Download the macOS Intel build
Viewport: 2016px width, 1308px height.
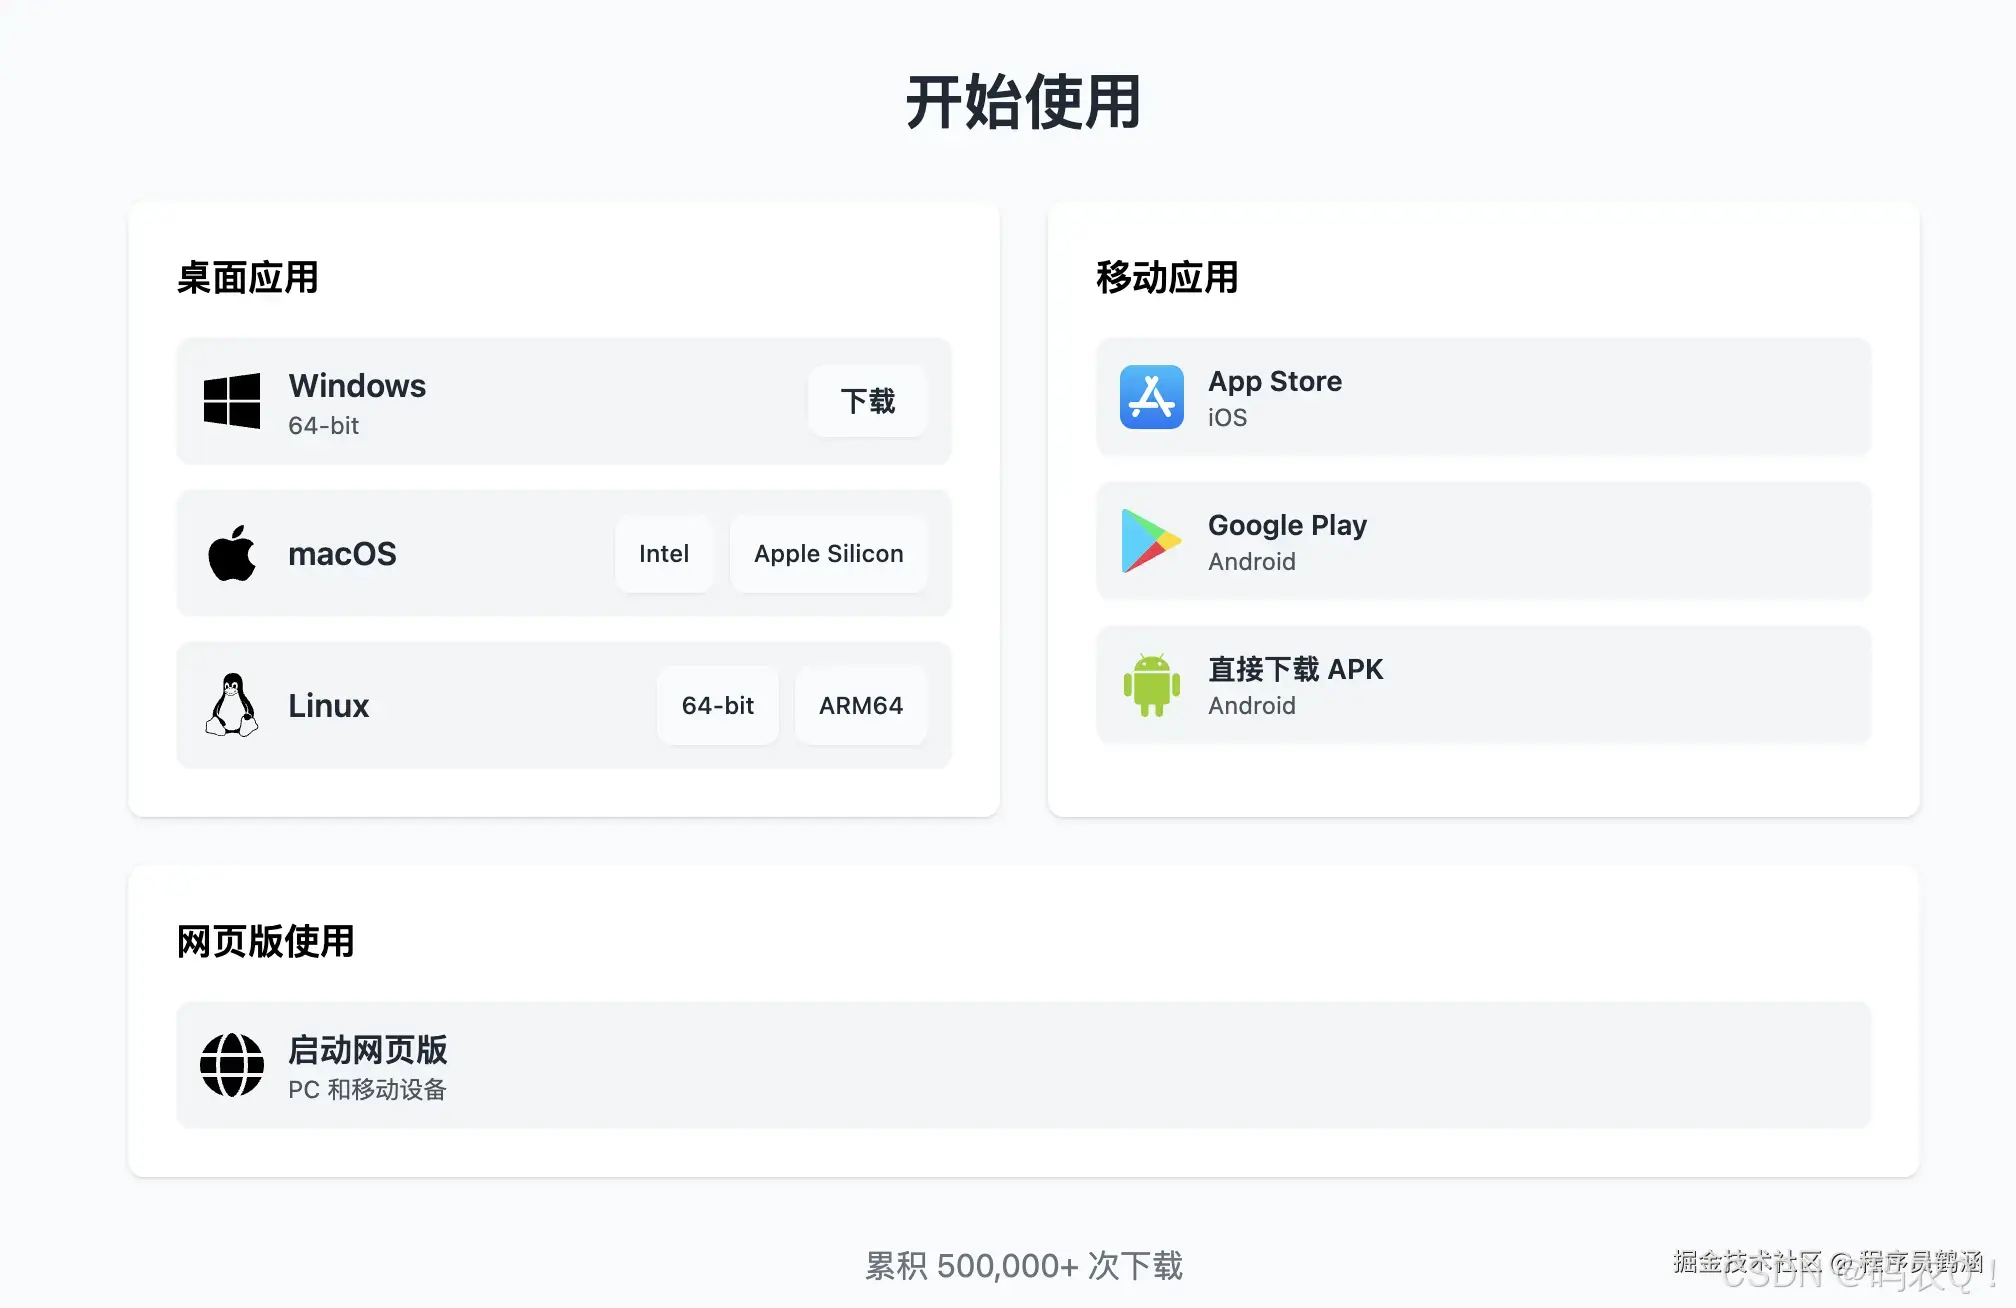click(664, 554)
